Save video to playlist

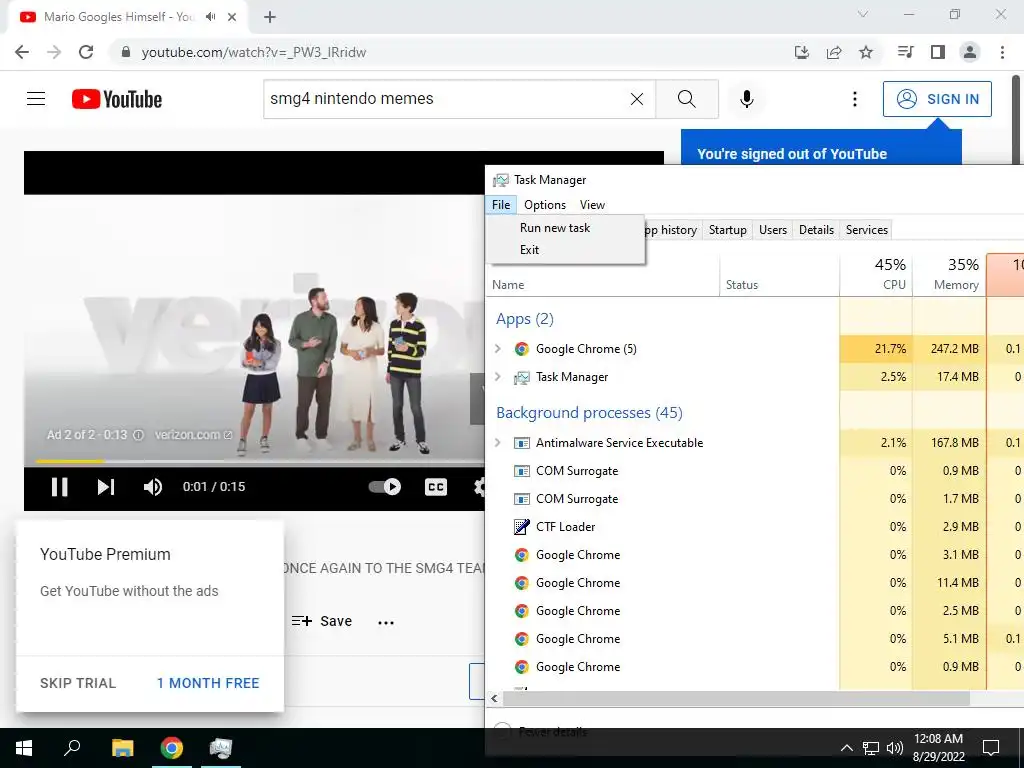tap(322, 621)
